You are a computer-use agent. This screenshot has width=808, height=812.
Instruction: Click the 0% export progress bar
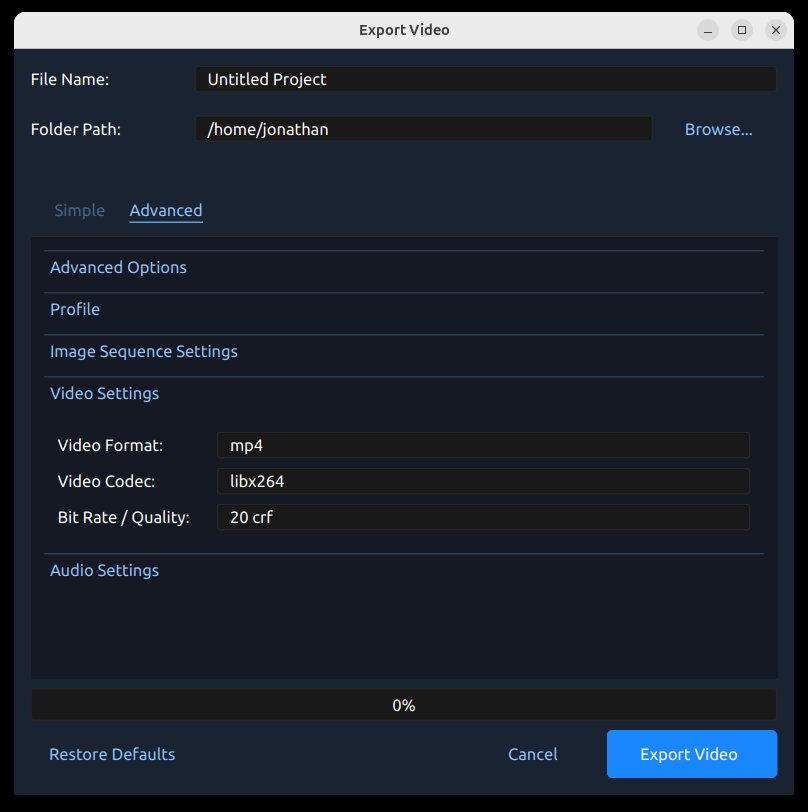coord(404,705)
